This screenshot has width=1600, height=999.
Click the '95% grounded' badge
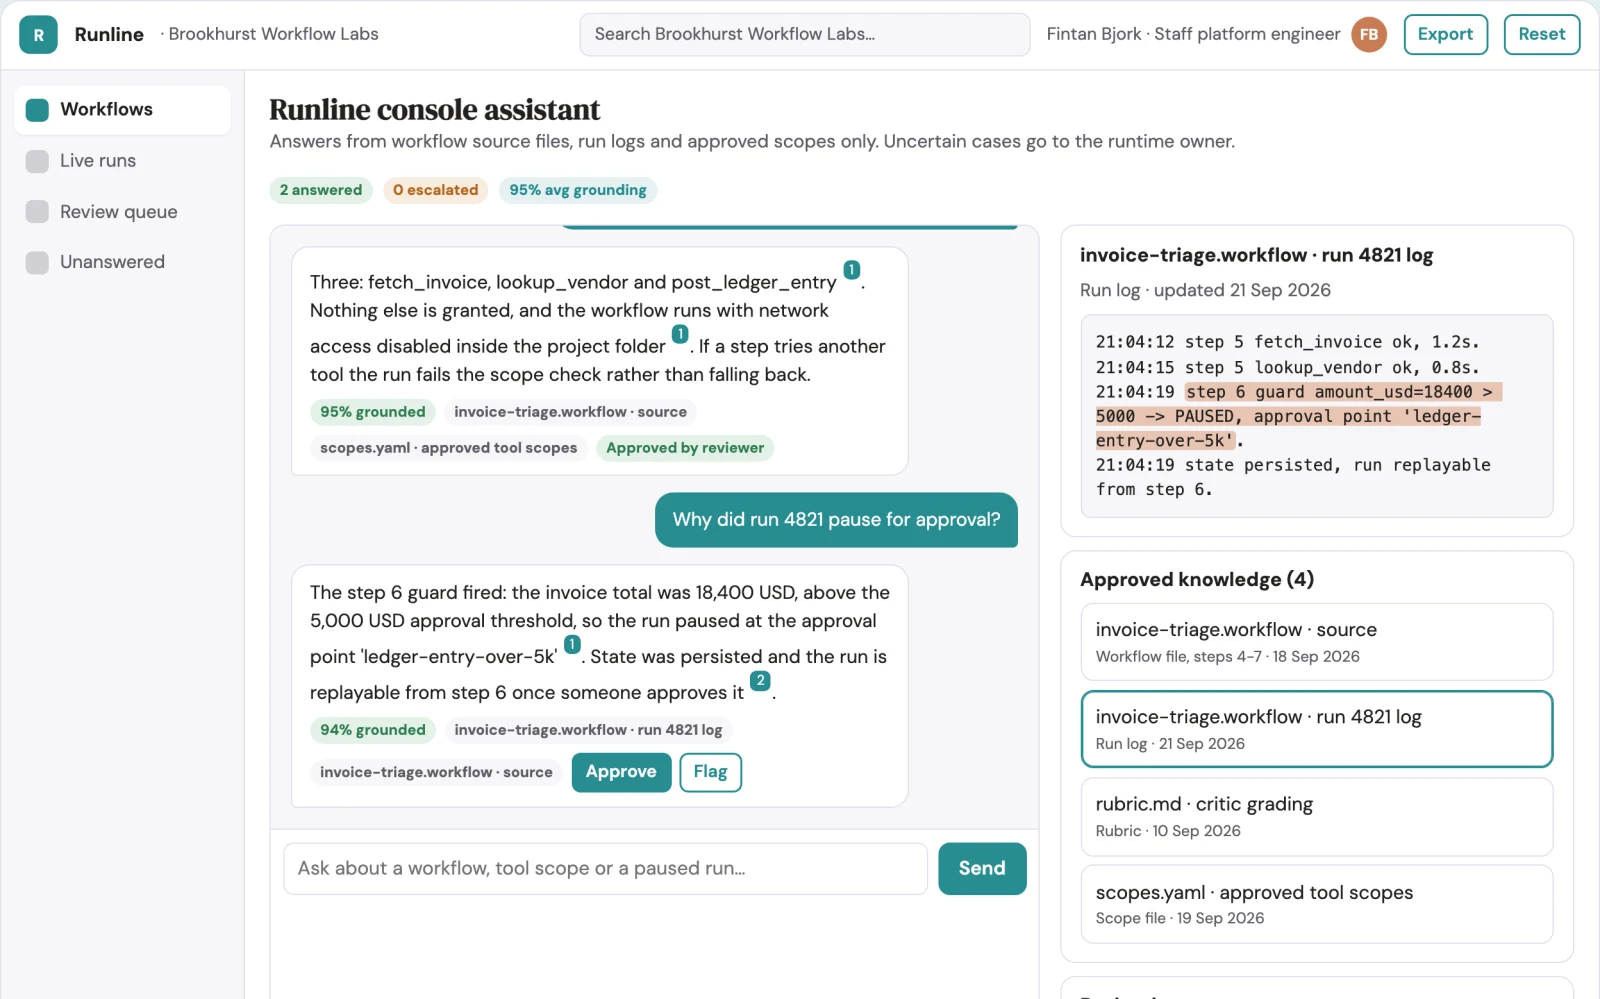(x=373, y=412)
